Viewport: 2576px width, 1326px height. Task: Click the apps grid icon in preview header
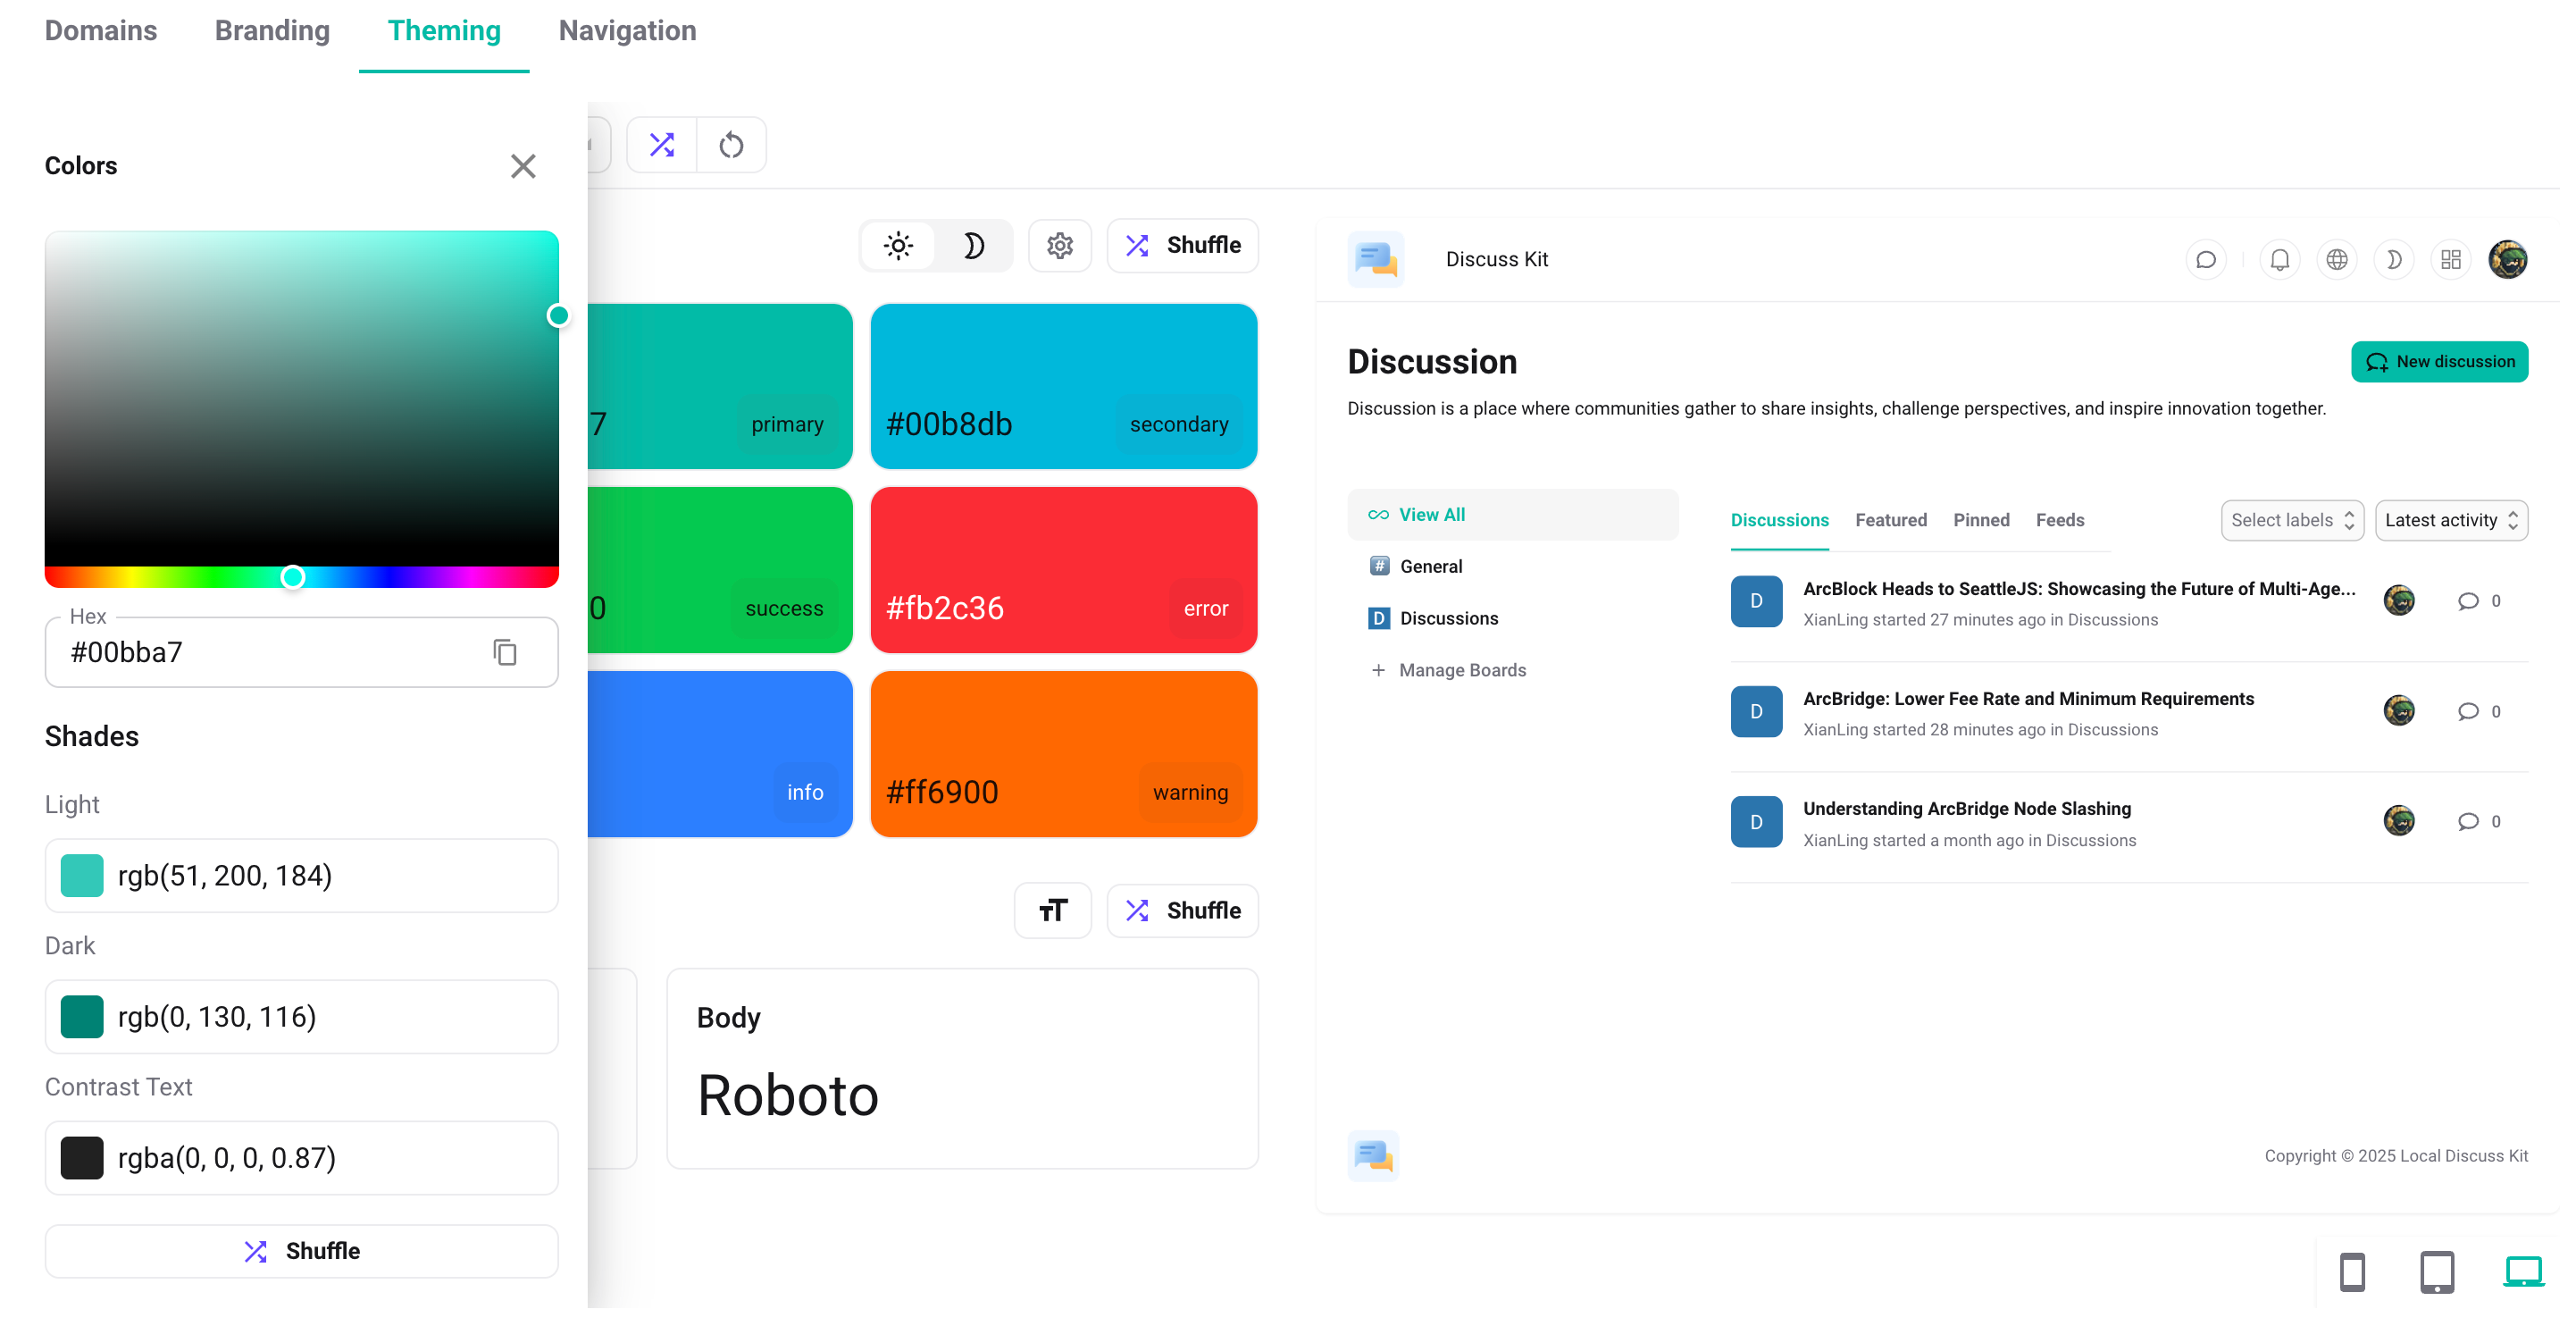click(2450, 260)
